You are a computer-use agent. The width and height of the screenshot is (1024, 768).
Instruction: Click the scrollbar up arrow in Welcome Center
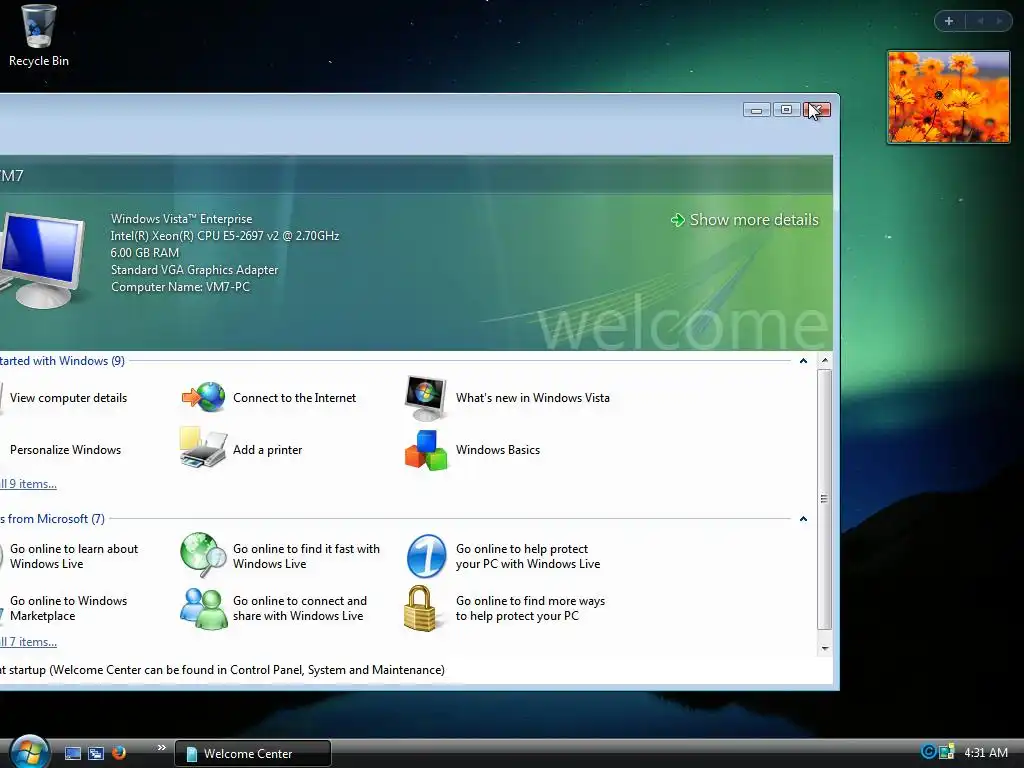[825, 360]
